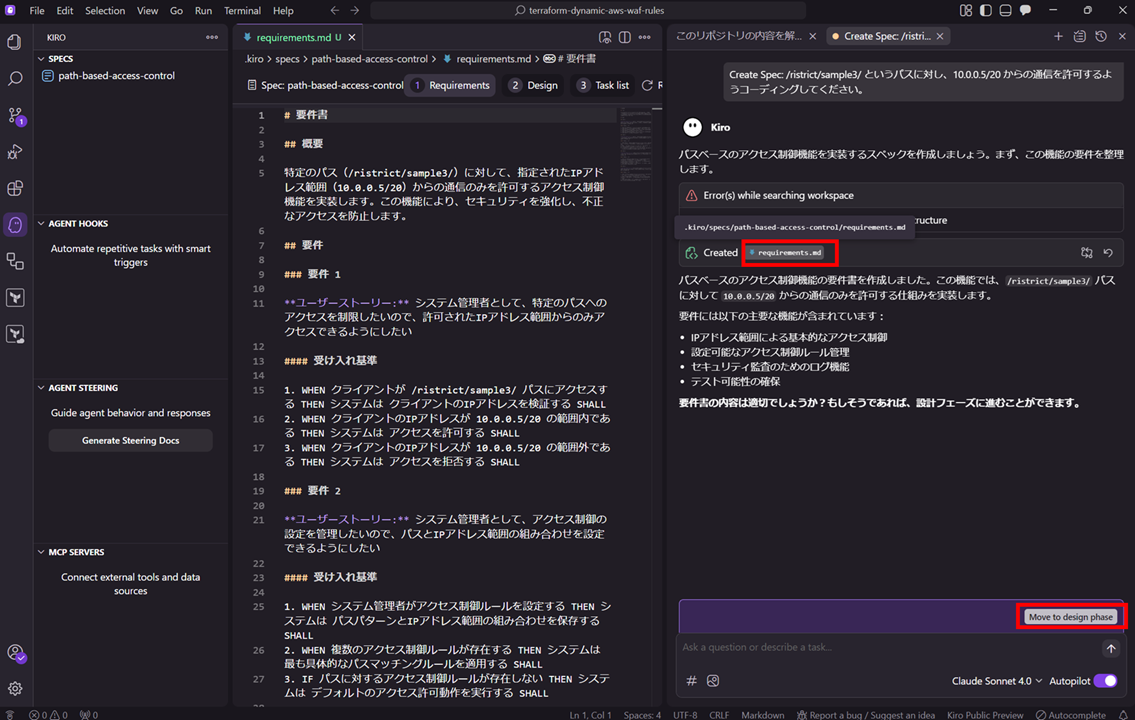The height and width of the screenshot is (720, 1135).
Task: Open the Claude Sonnet 4.0 model dropdown
Action: [x=997, y=681]
